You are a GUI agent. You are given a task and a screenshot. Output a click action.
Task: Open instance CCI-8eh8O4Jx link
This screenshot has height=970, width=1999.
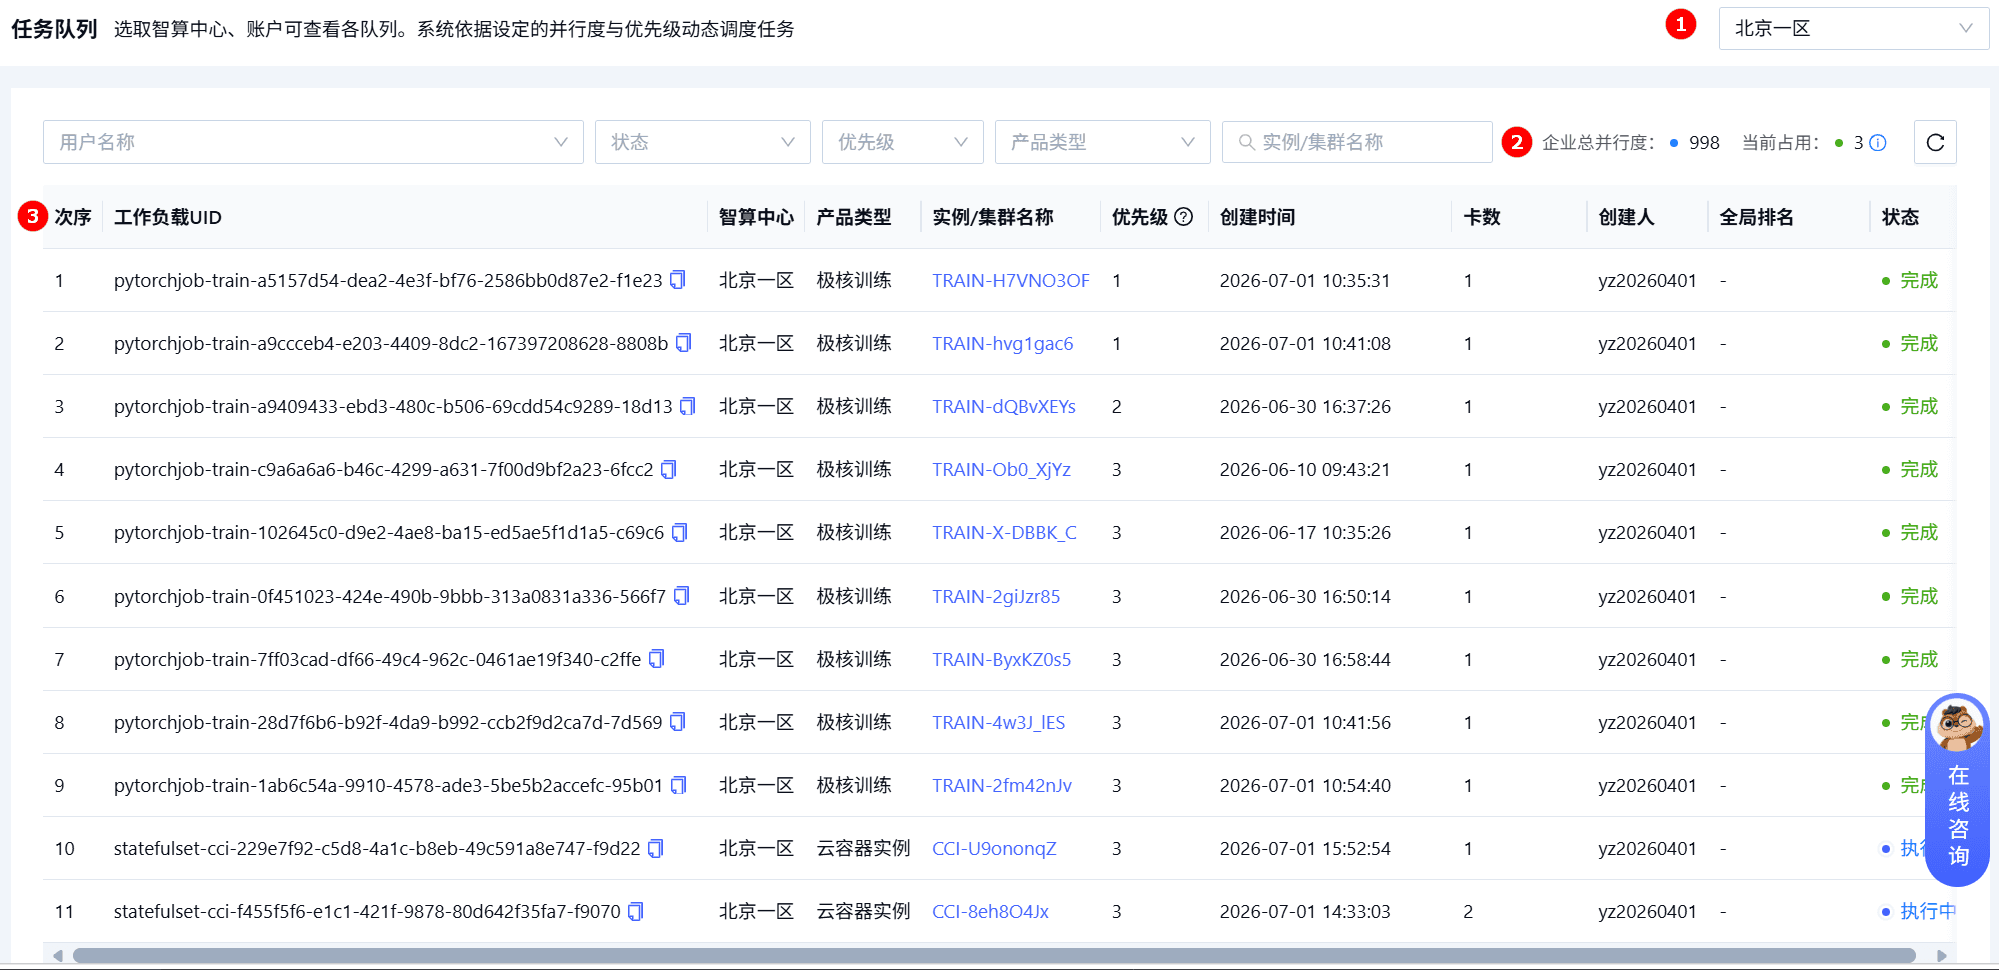[x=991, y=912]
